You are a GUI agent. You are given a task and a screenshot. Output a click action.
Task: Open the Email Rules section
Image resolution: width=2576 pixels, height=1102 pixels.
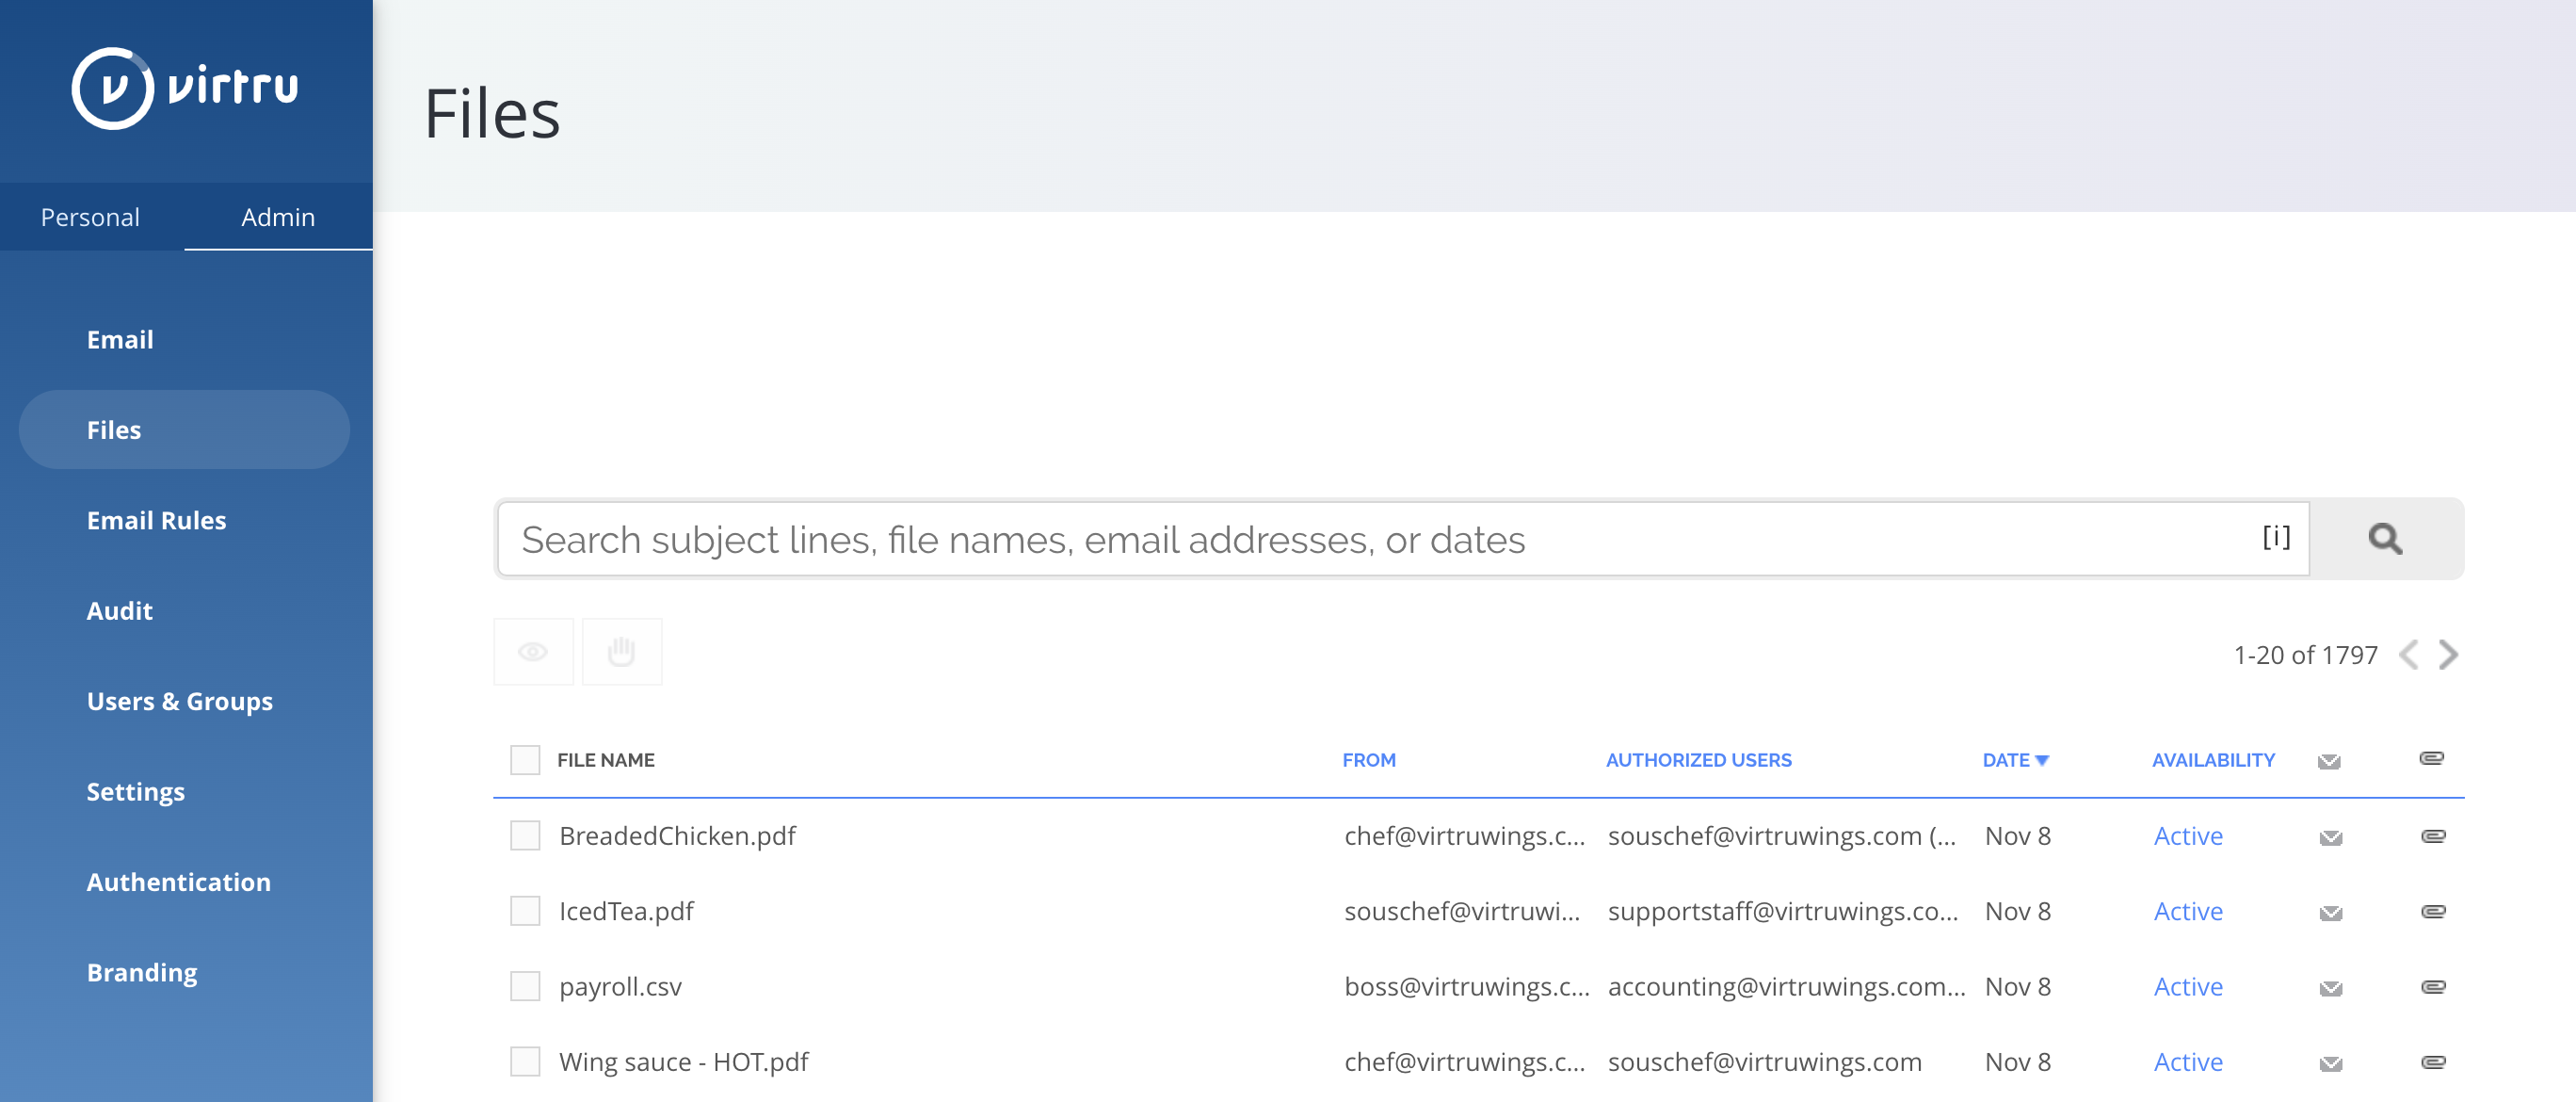tap(156, 520)
